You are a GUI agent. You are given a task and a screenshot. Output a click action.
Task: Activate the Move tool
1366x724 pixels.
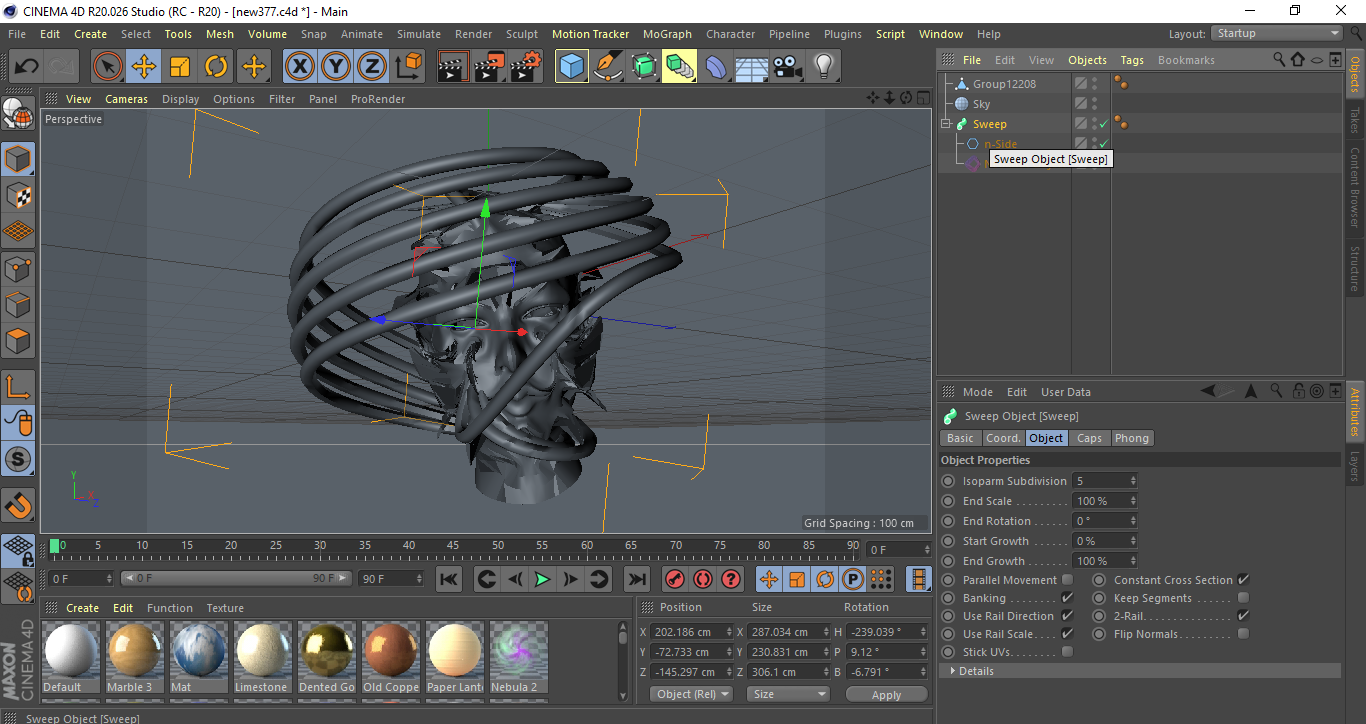[x=144, y=67]
